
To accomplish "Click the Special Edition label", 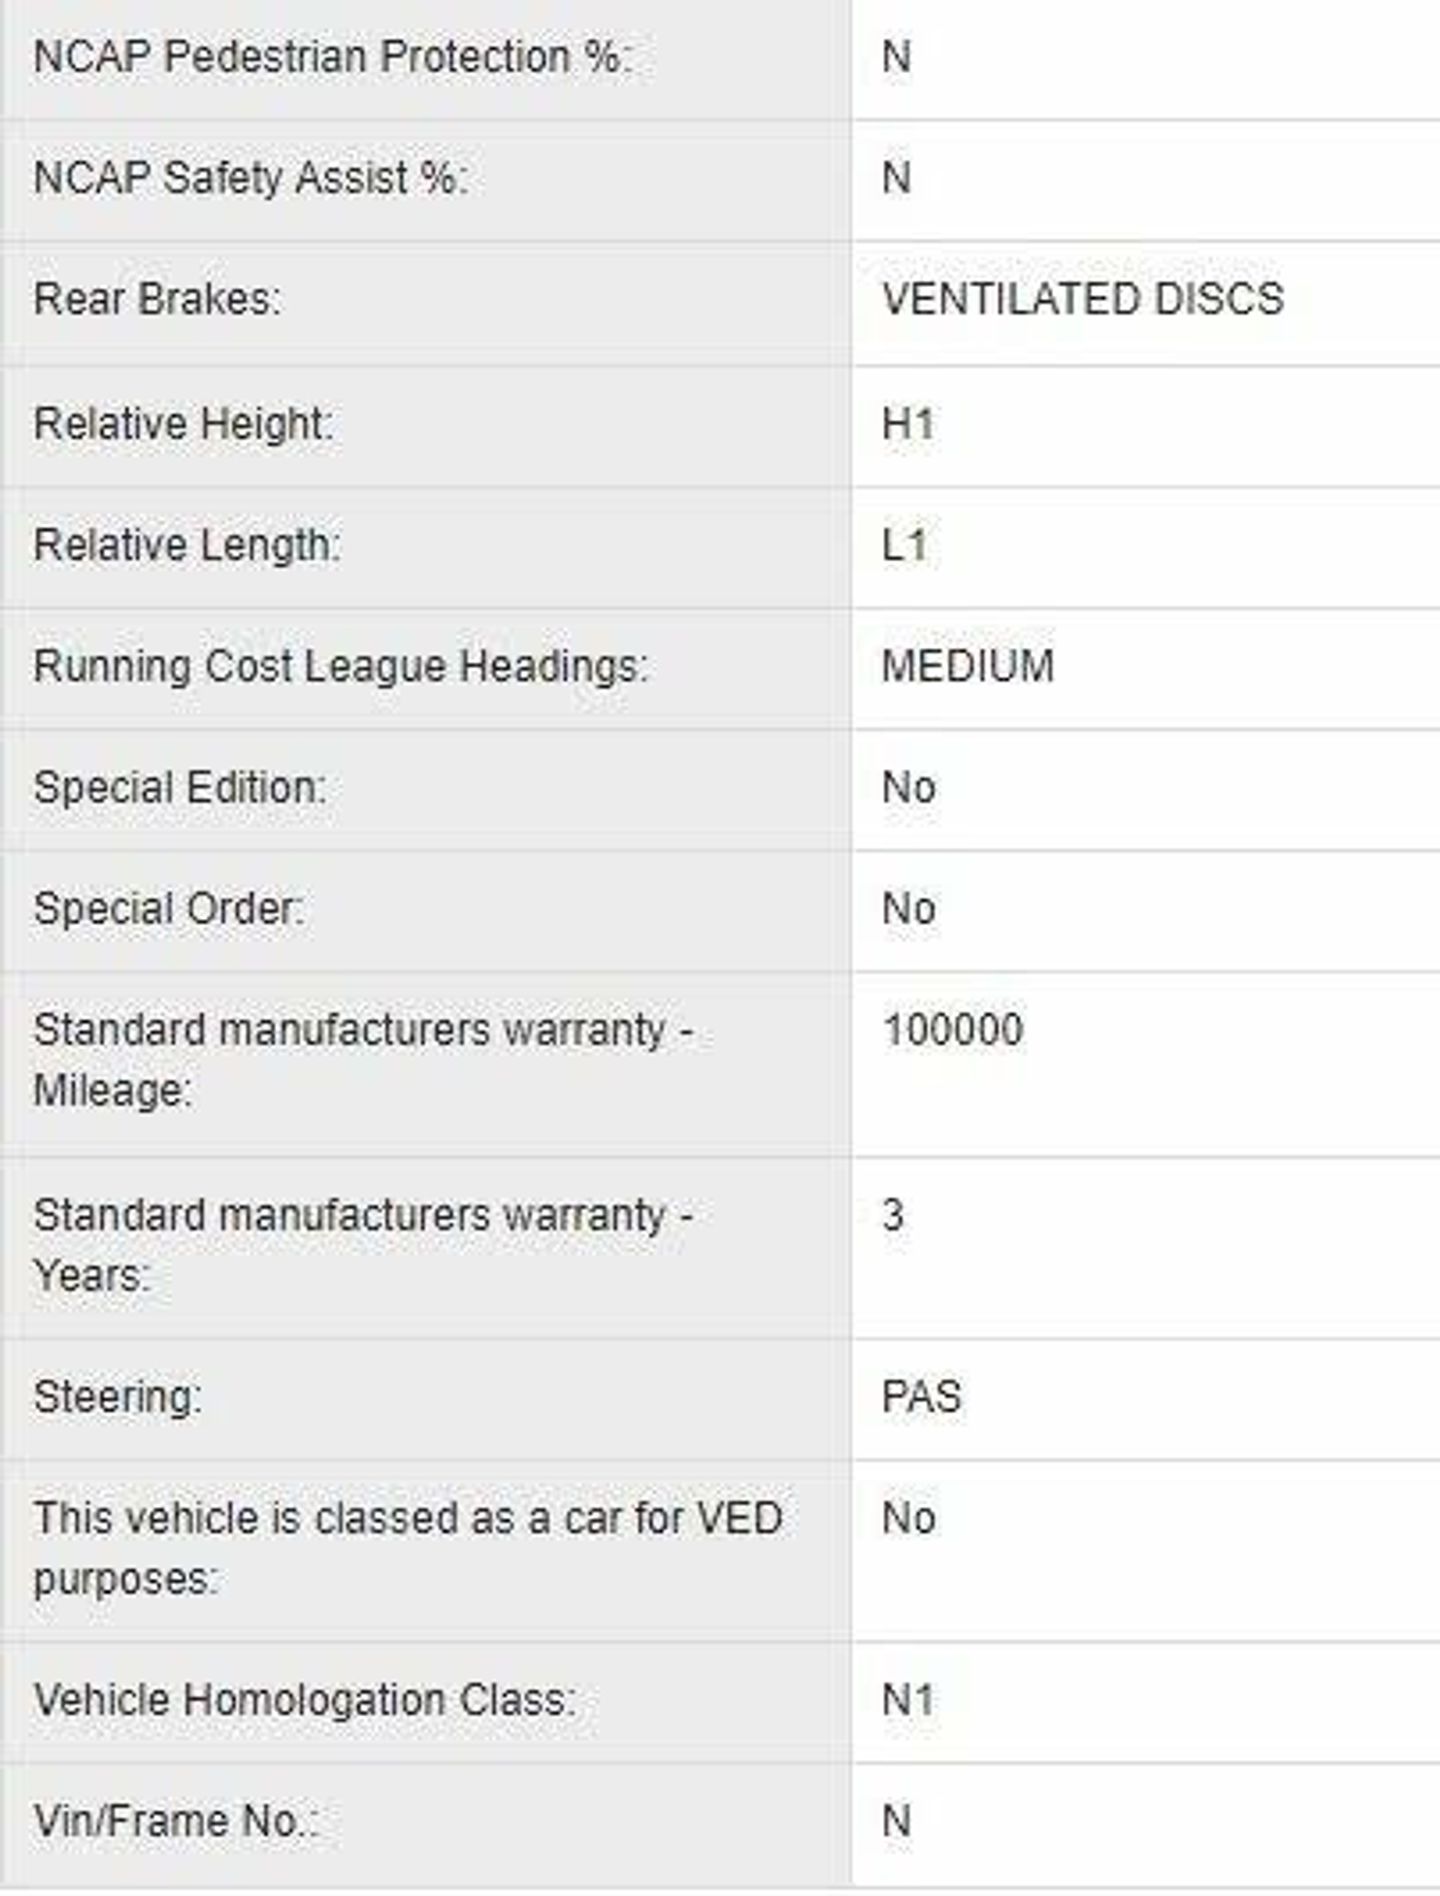I will 180,788.
